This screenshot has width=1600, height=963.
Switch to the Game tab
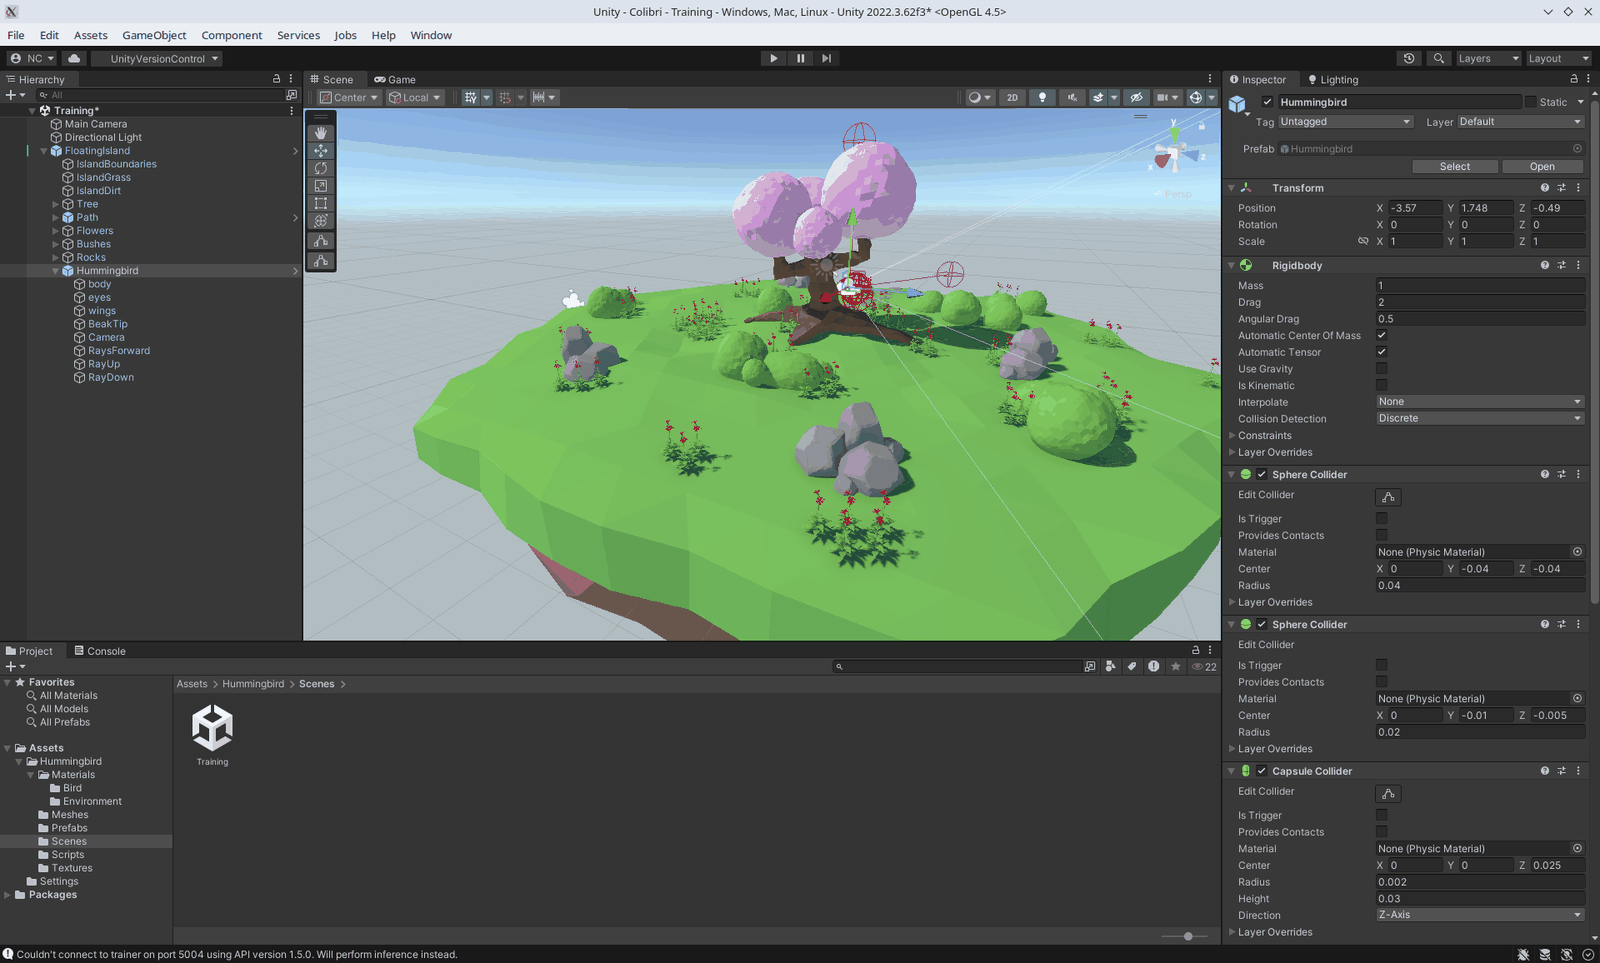[395, 79]
